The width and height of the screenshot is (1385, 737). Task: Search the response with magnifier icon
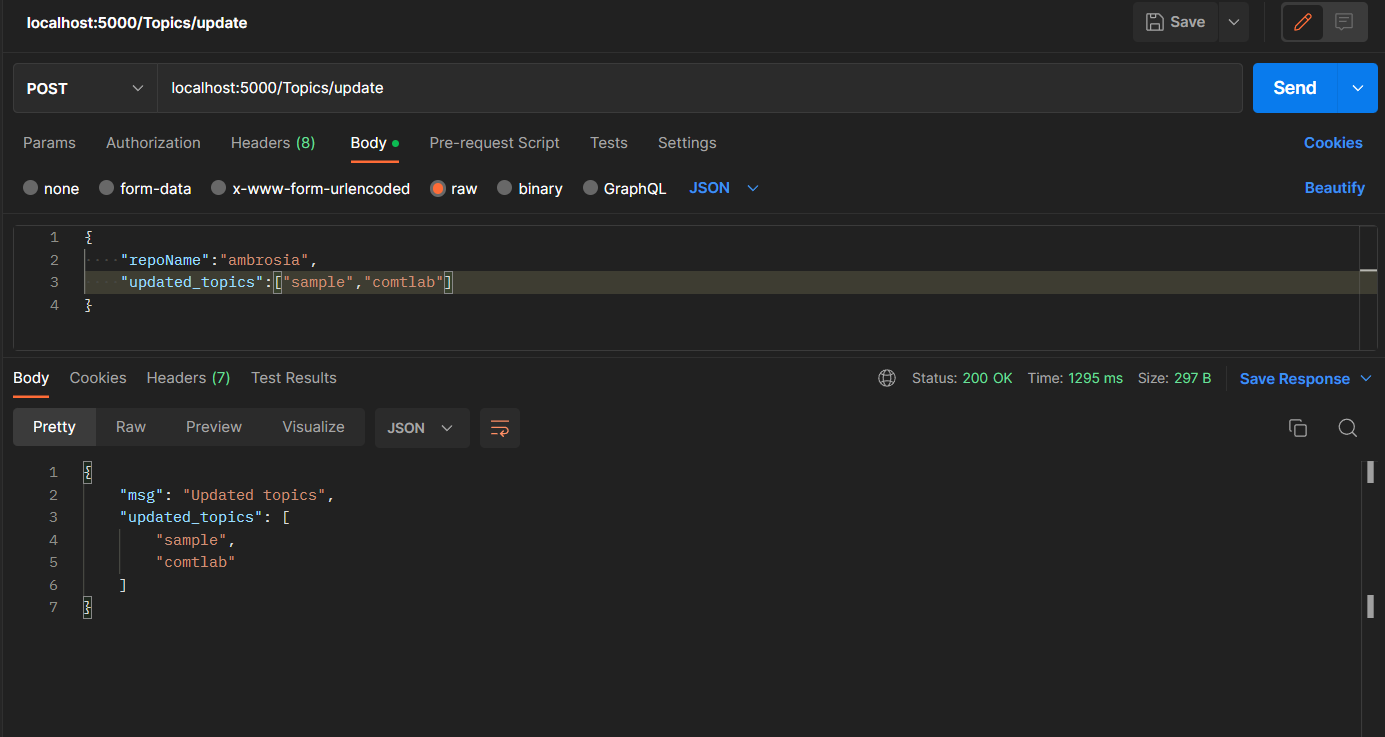coord(1348,428)
